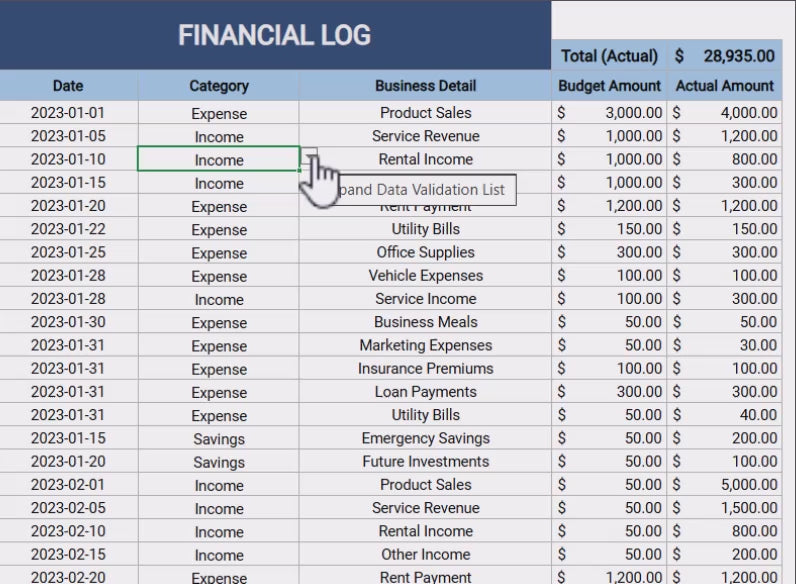Select Income category in 2023-01-15 row

[219, 183]
